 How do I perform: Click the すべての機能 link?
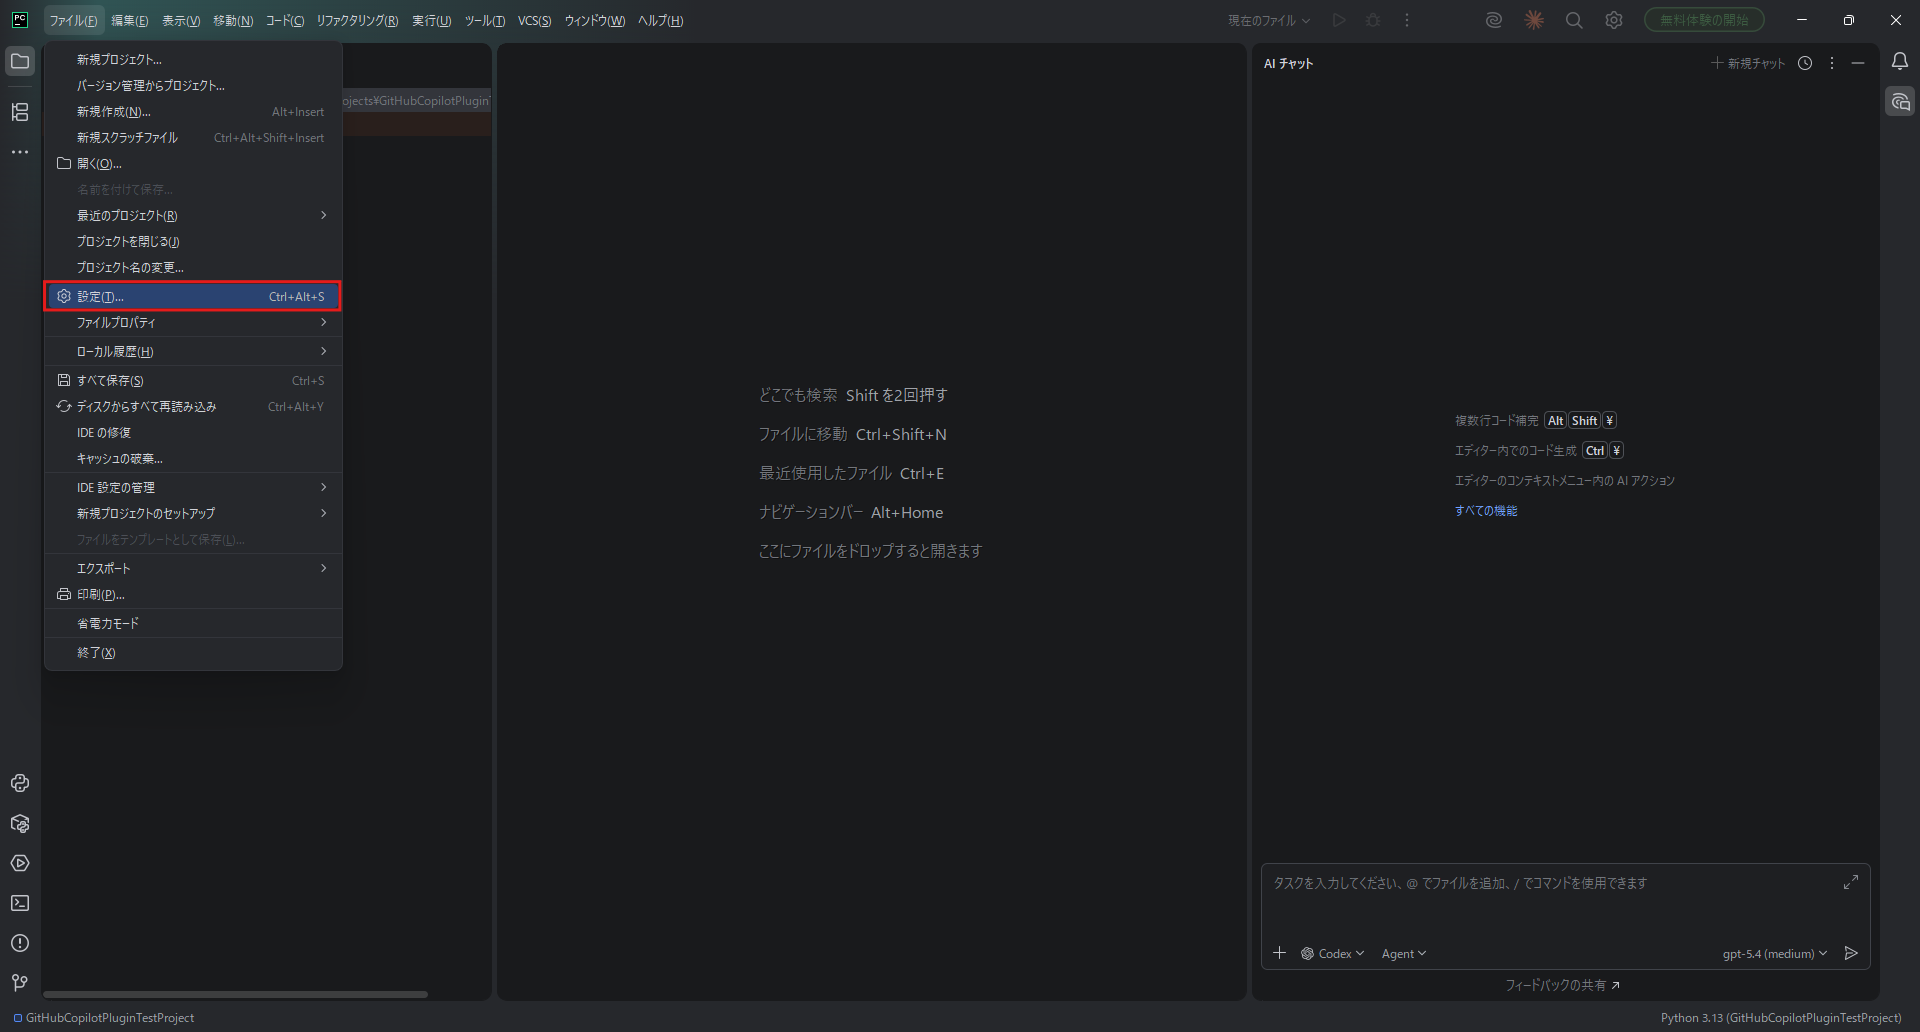(1485, 511)
